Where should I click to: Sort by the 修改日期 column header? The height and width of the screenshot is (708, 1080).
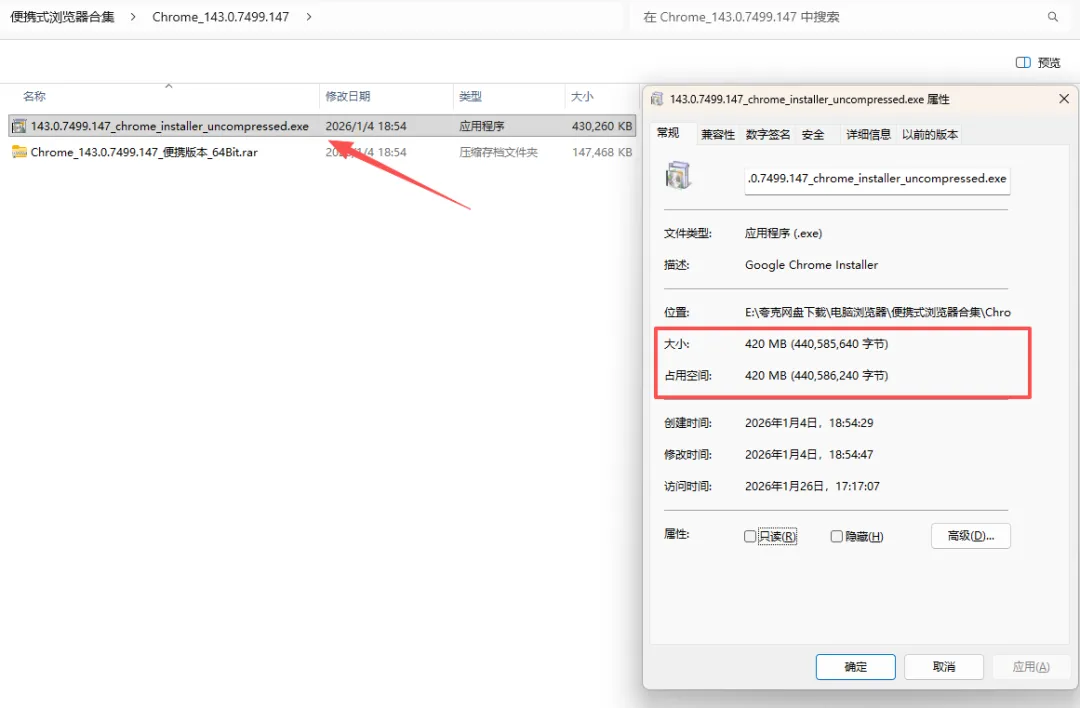[x=386, y=96]
